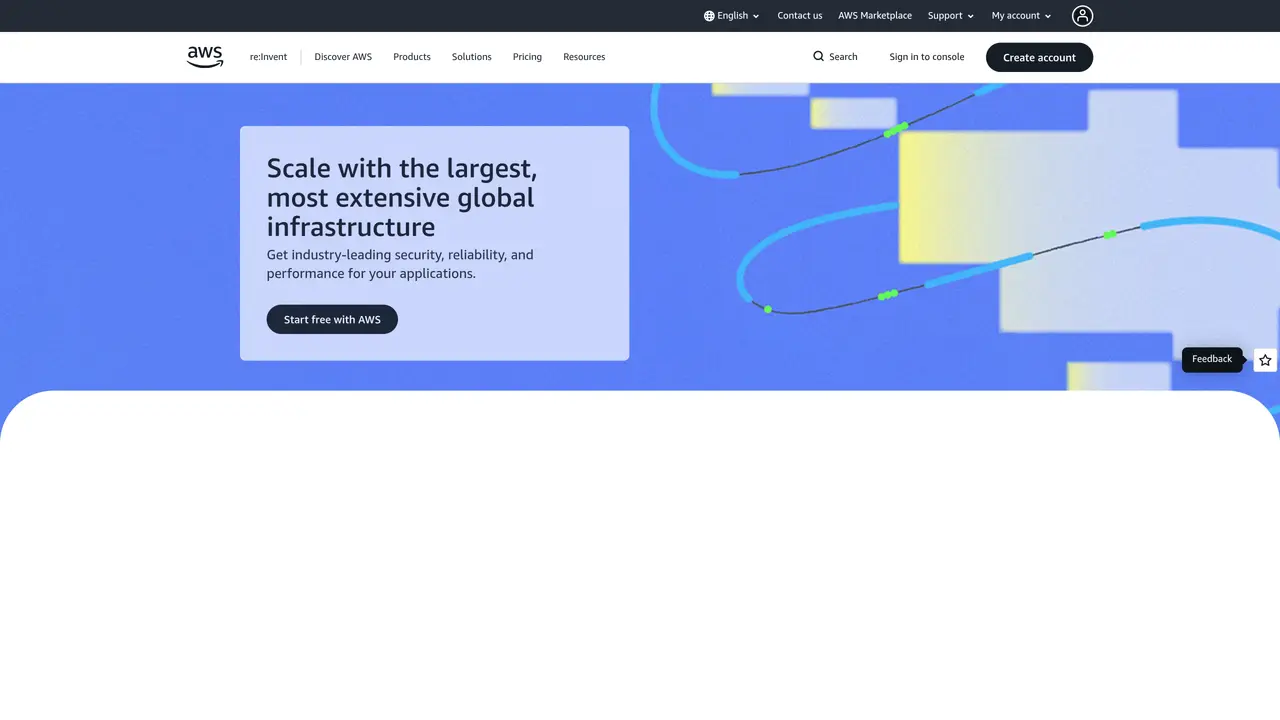Click the Create account button
This screenshot has width=1280, height=720.
pos(1039,57)
